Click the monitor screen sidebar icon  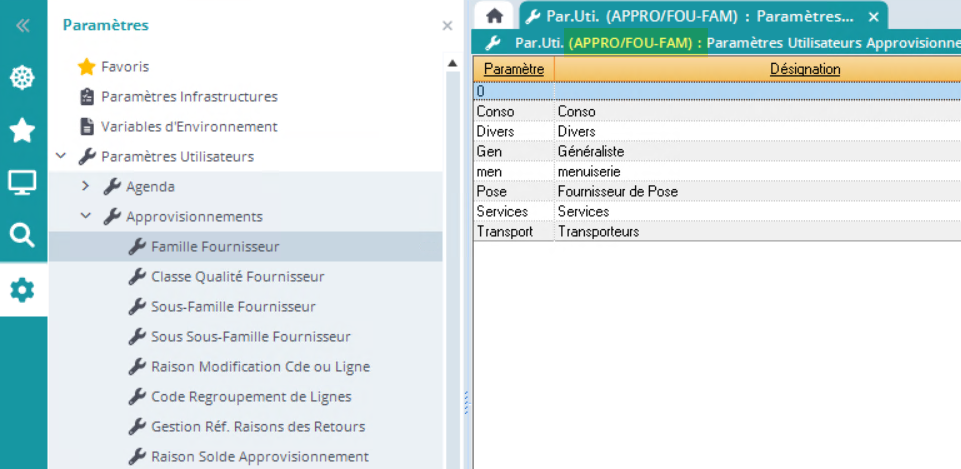pyautogui.click(x=22, y=183)
